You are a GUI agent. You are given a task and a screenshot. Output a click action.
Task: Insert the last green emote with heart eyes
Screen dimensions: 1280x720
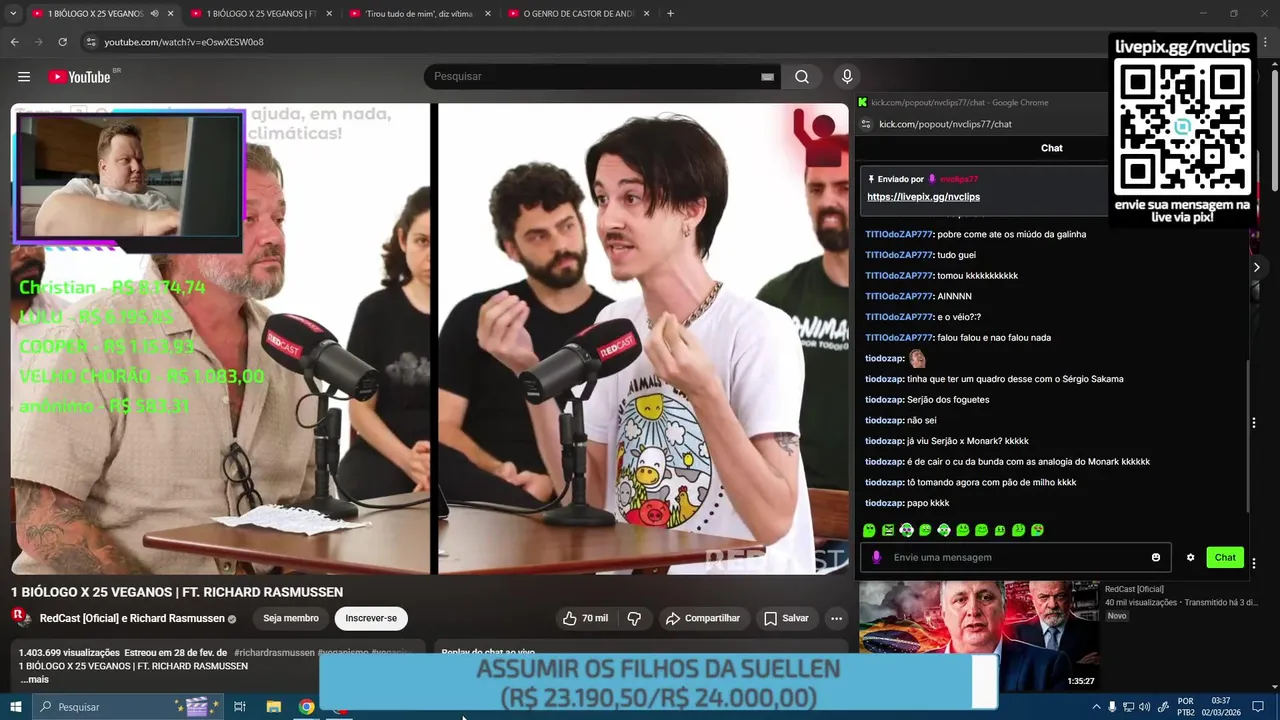coord(1037,530)
